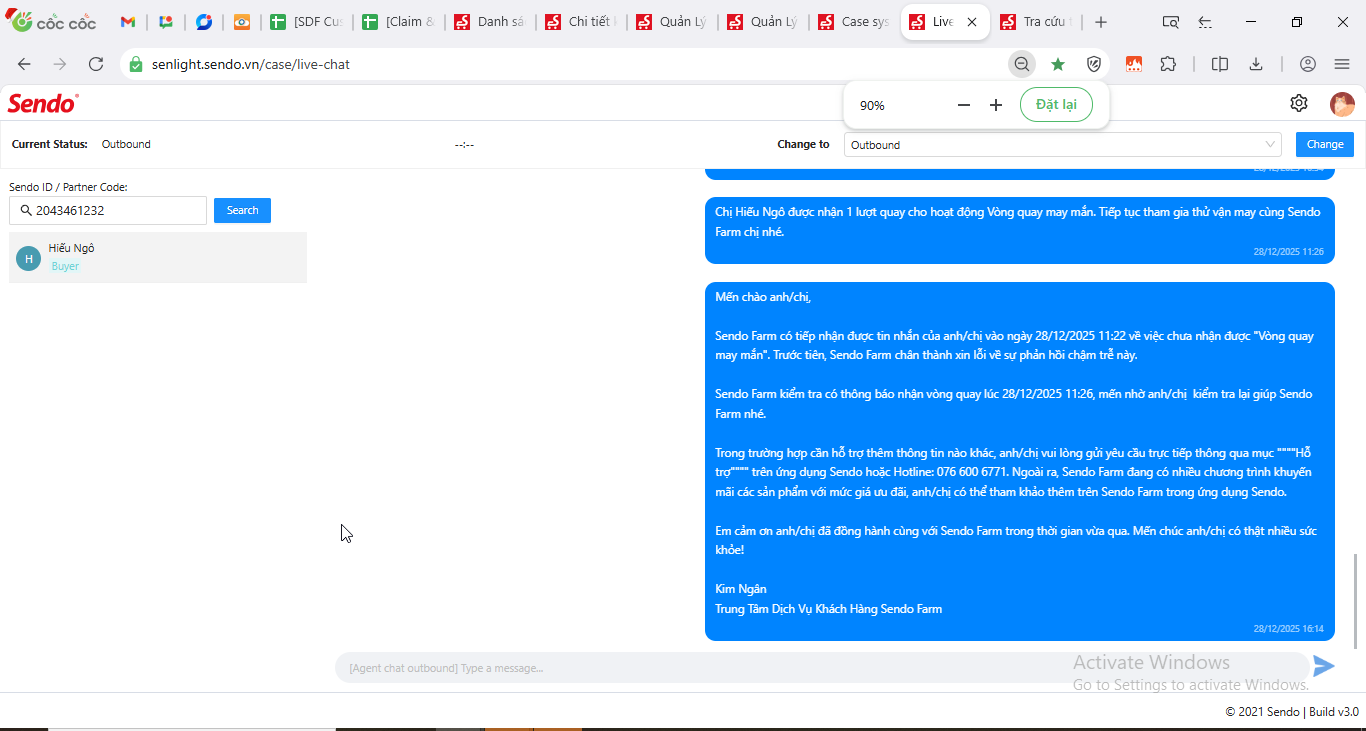Reload the current page

point(96,64)
